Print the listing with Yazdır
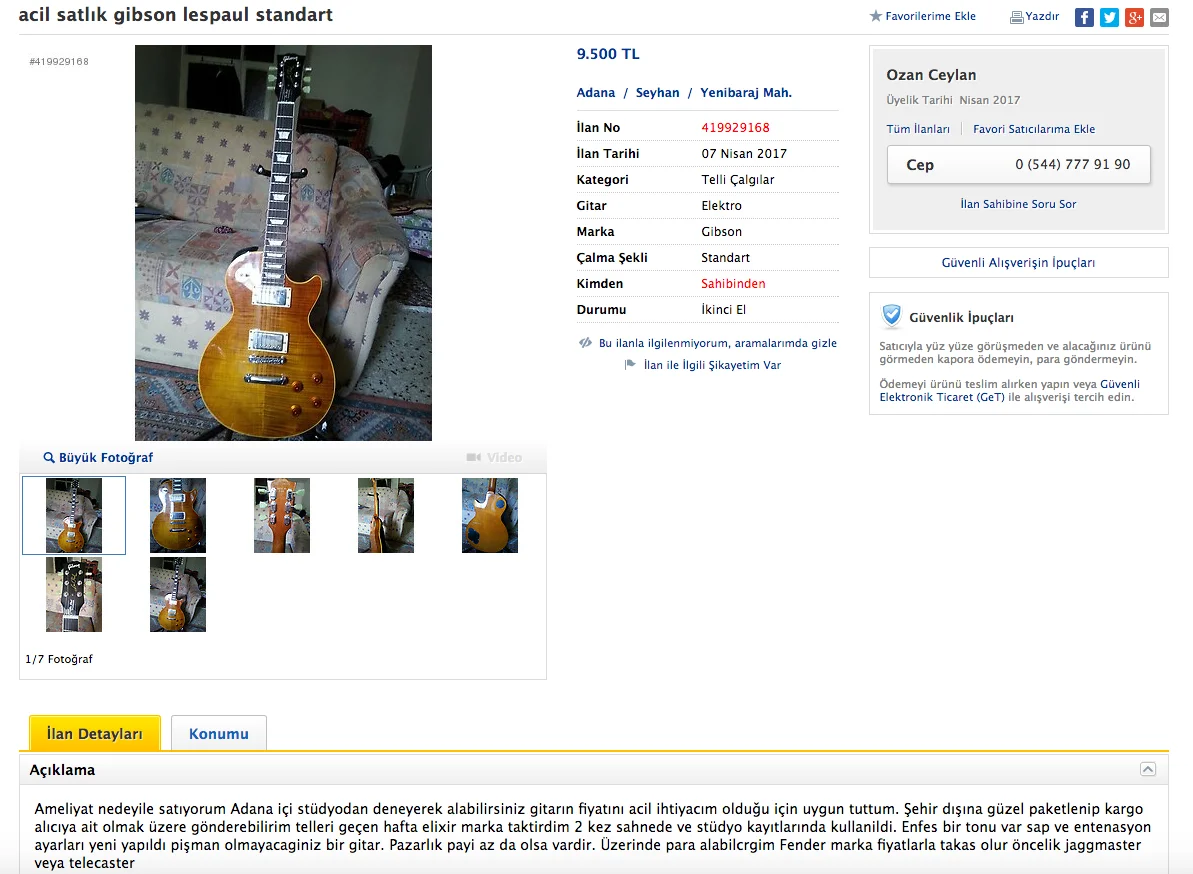This screenshot has height=874, width=1193. pos(1034,16)
